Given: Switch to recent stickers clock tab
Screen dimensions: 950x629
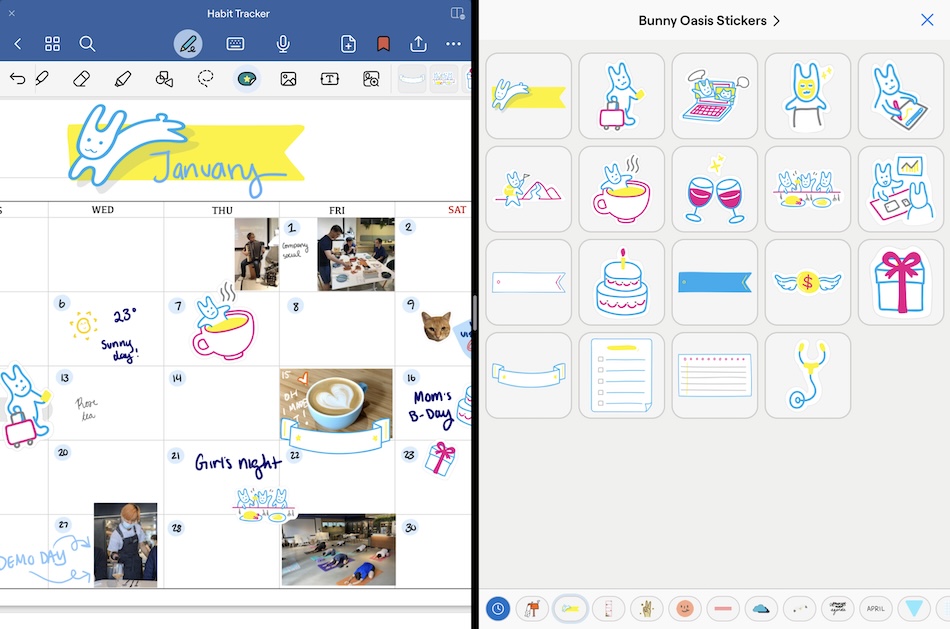Looking at the screenshot, I should point(497,608).
